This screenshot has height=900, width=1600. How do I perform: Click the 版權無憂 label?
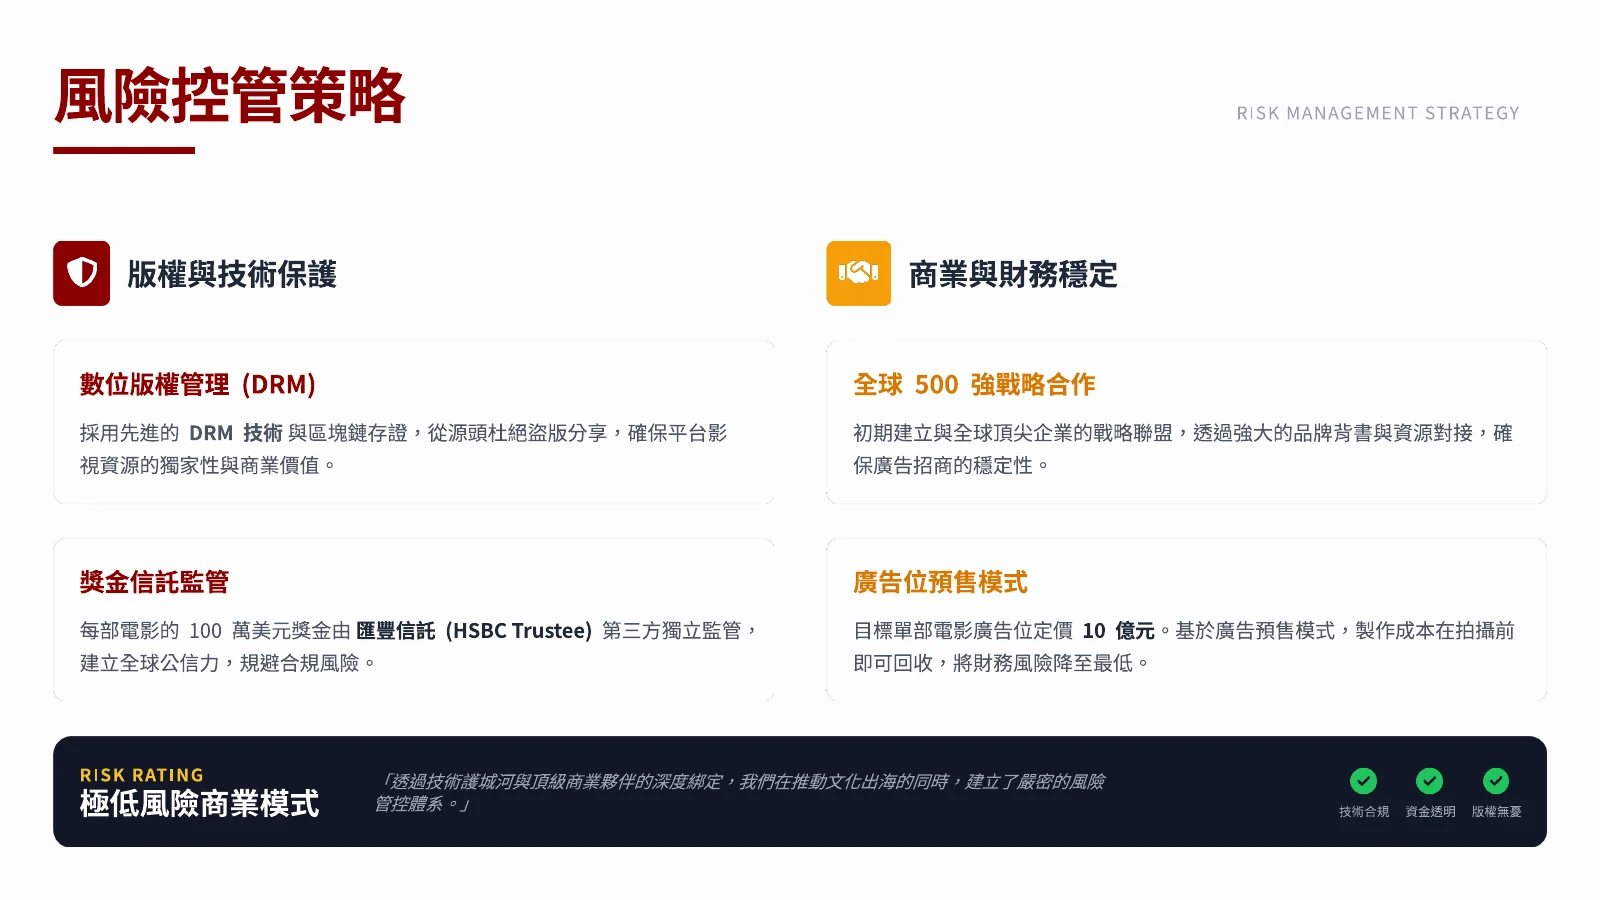[x=1496, y=812]
